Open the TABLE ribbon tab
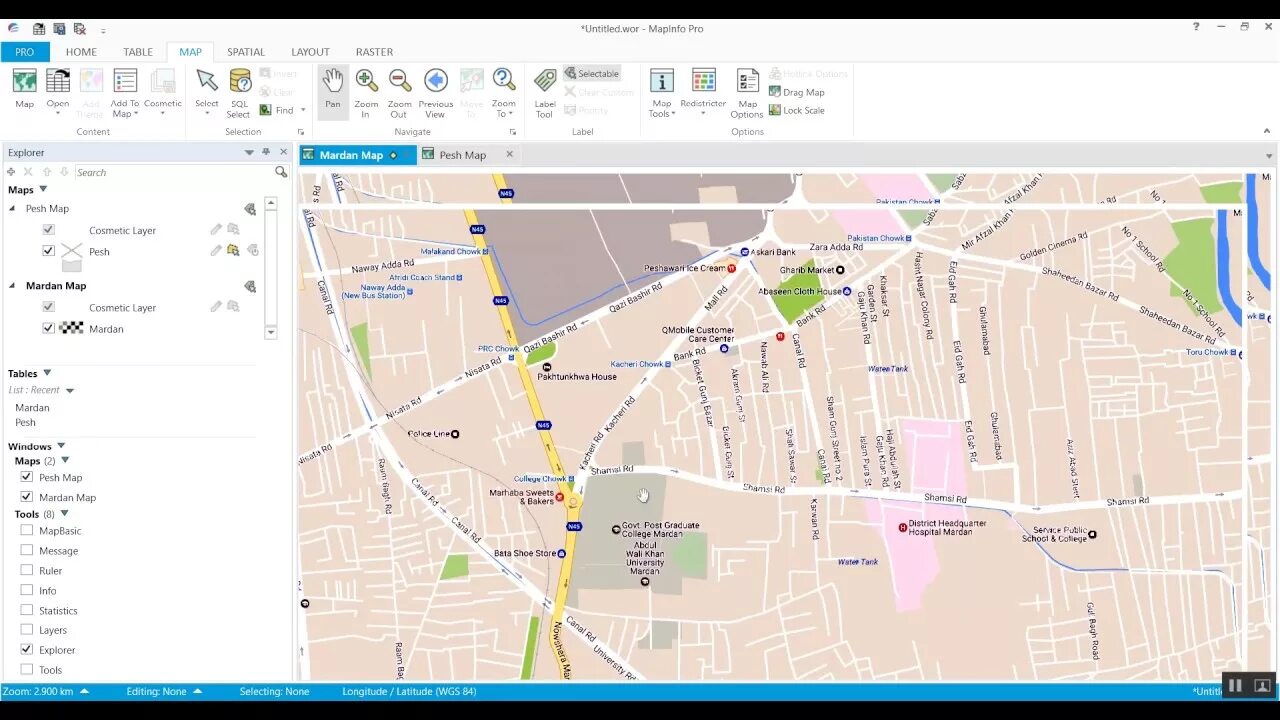 coord(138,52)
